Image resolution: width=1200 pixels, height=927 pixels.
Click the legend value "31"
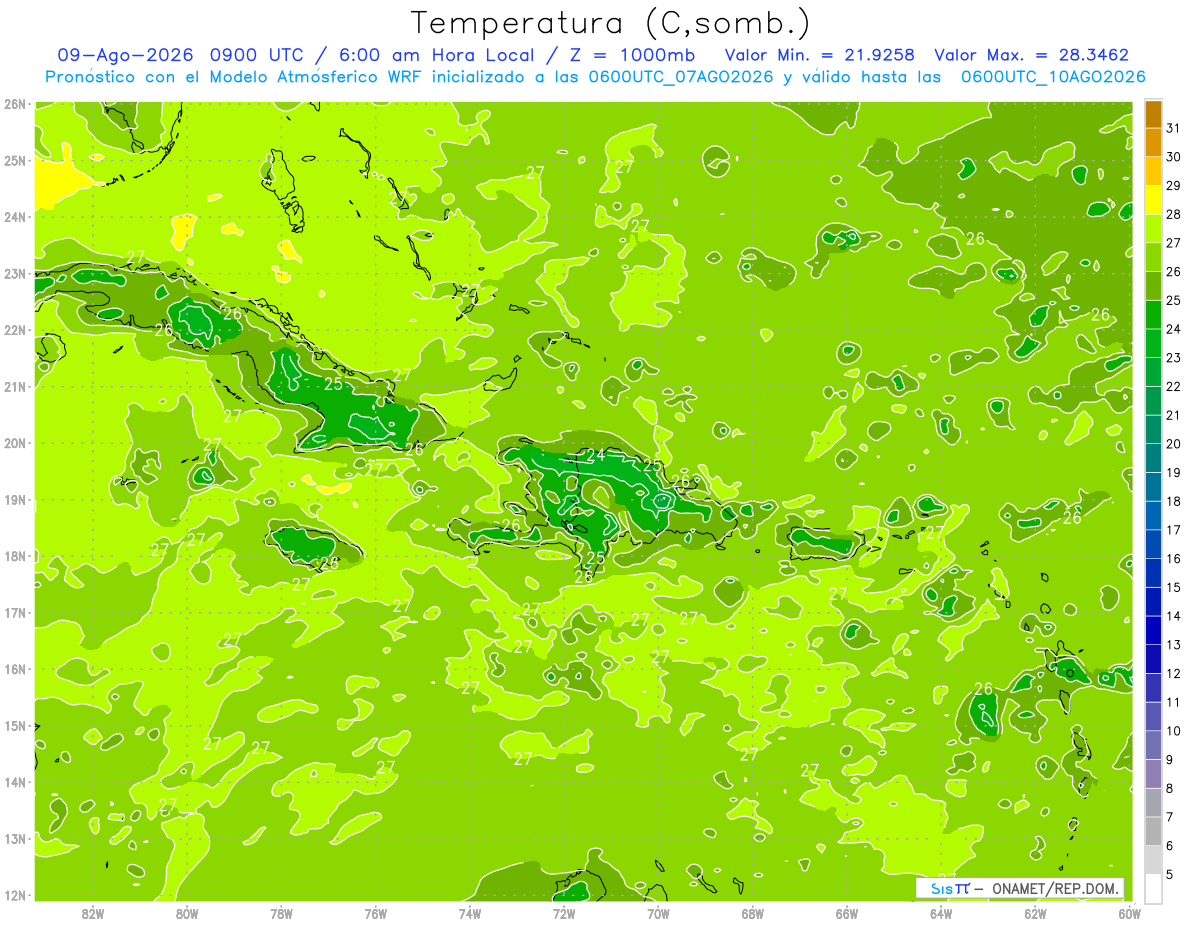click(x=1173, y=128)
